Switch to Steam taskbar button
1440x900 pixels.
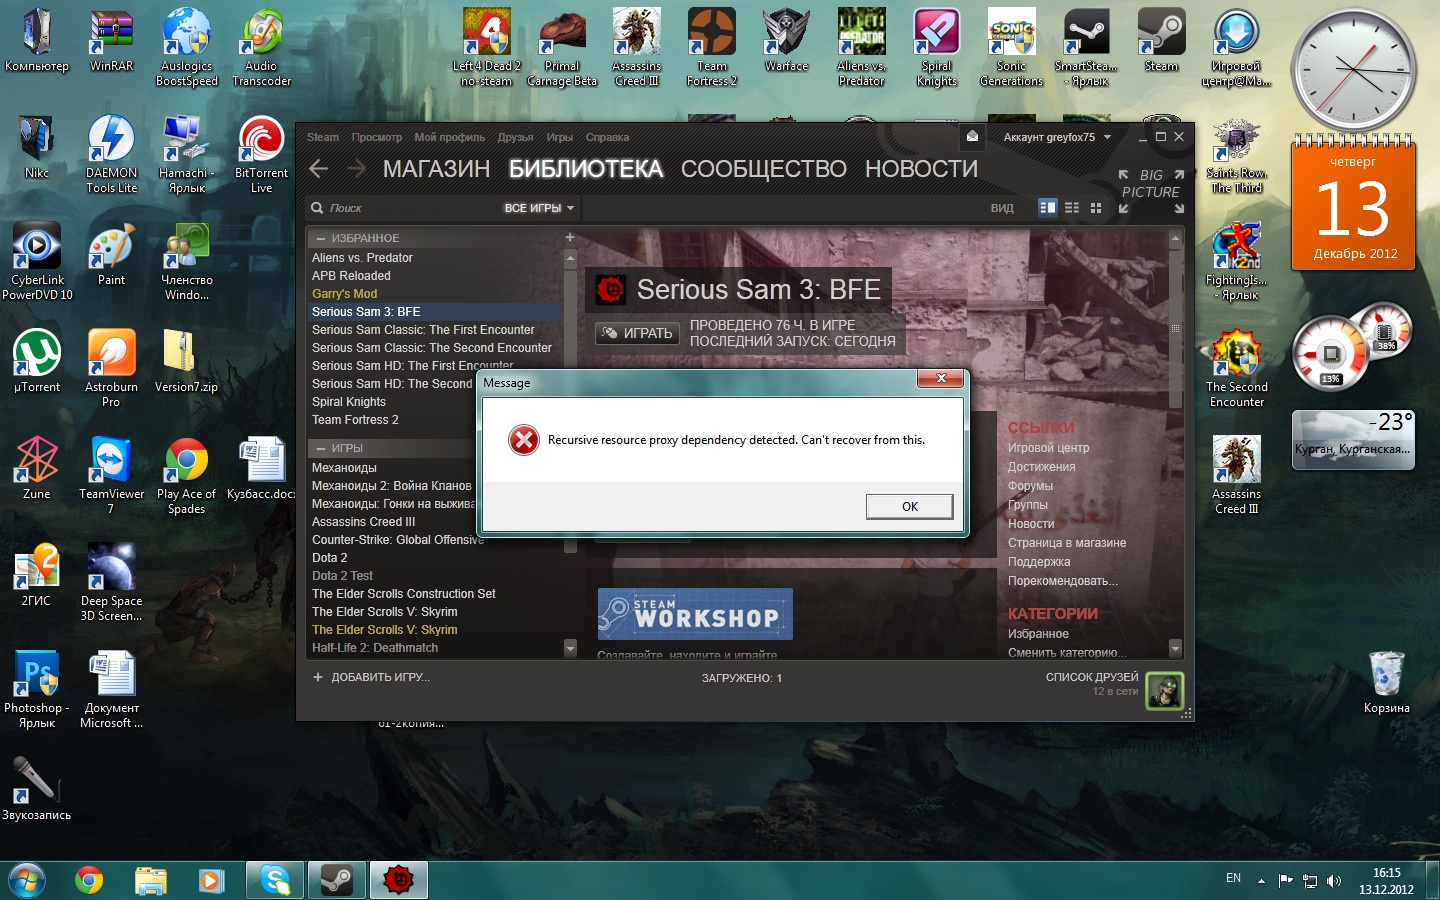(x=336, y=880)
